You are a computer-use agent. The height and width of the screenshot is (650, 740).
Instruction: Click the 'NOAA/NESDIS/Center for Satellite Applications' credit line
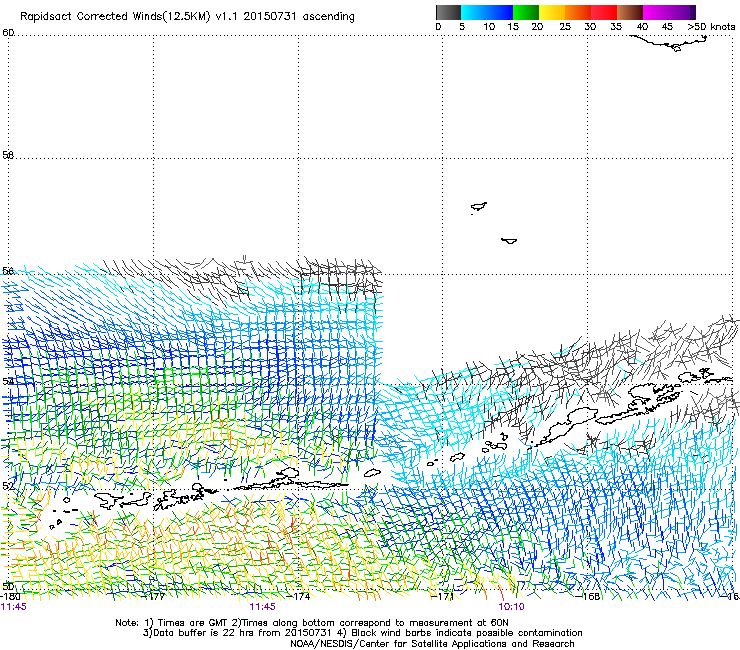pos(432,644)
